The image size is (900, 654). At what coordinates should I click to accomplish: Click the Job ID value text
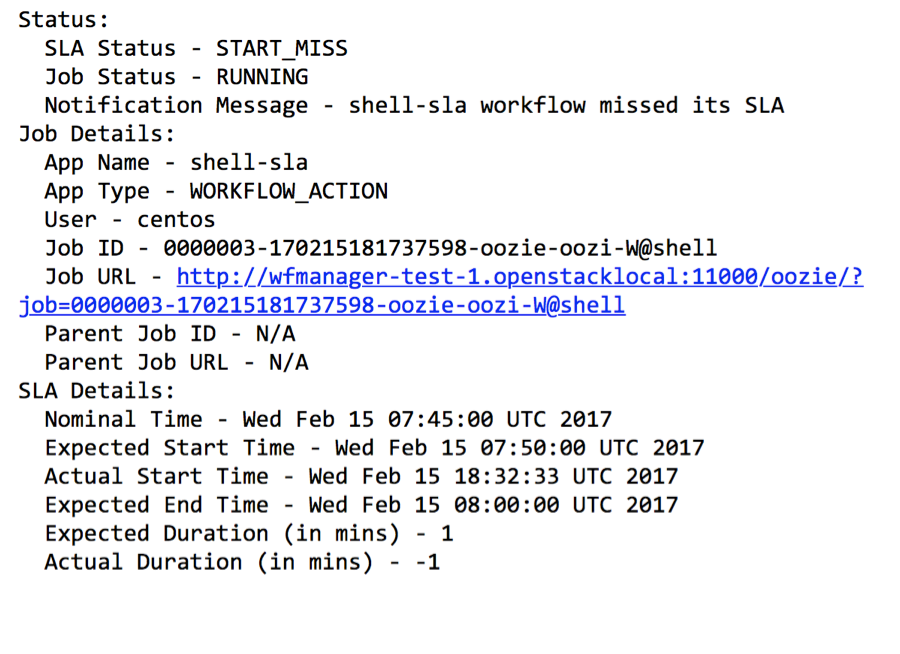(440, 248)
